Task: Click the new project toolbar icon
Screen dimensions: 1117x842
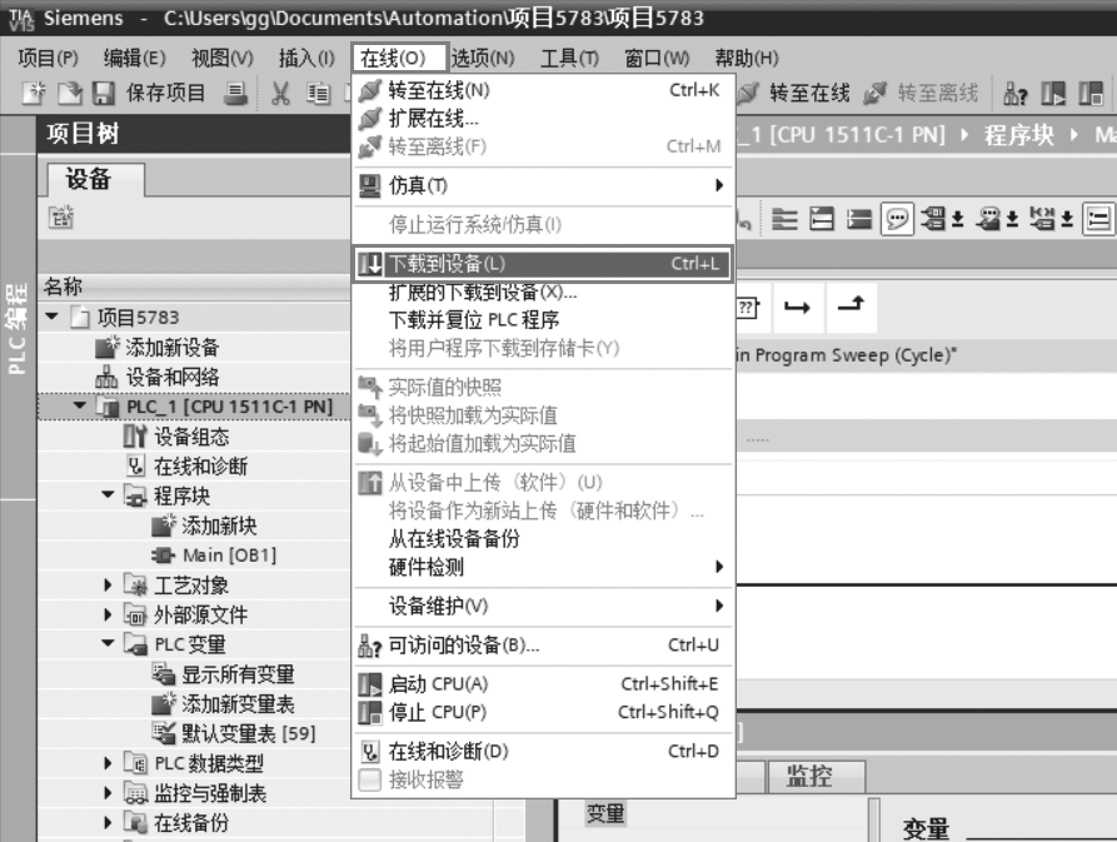Action: (33, 93)
